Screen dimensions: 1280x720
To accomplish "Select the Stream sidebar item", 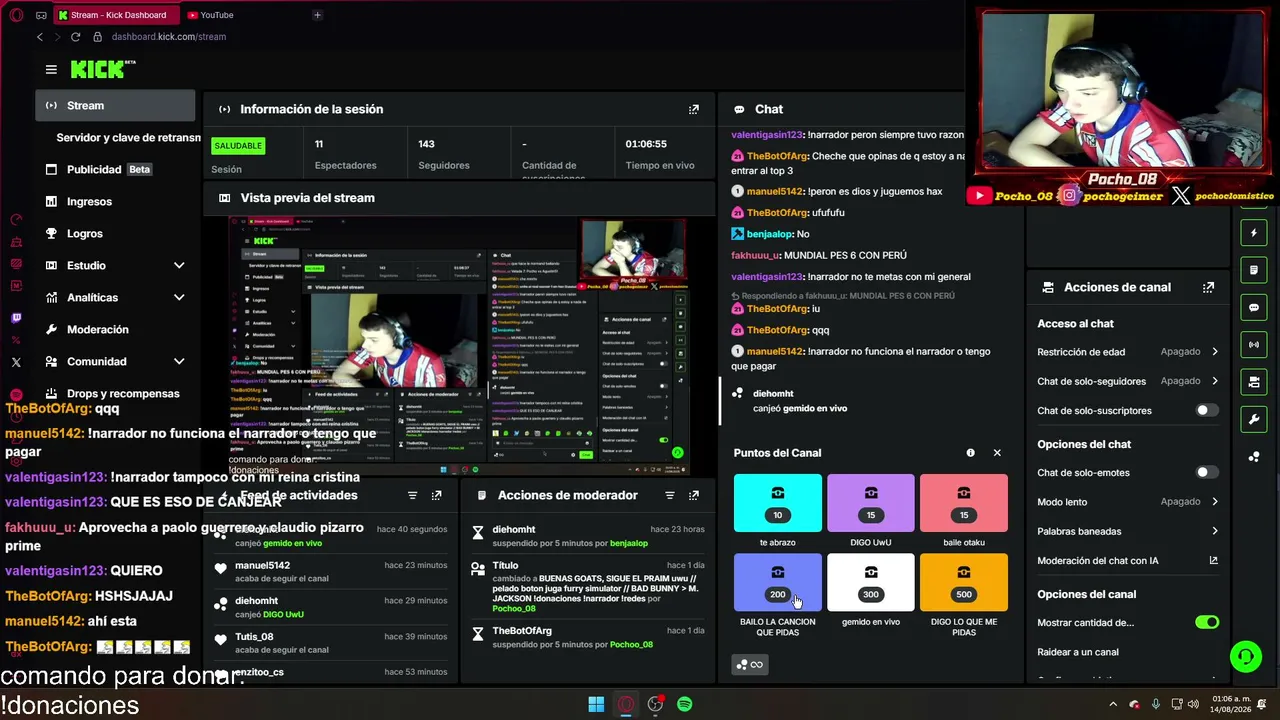I will click(115, 105).
